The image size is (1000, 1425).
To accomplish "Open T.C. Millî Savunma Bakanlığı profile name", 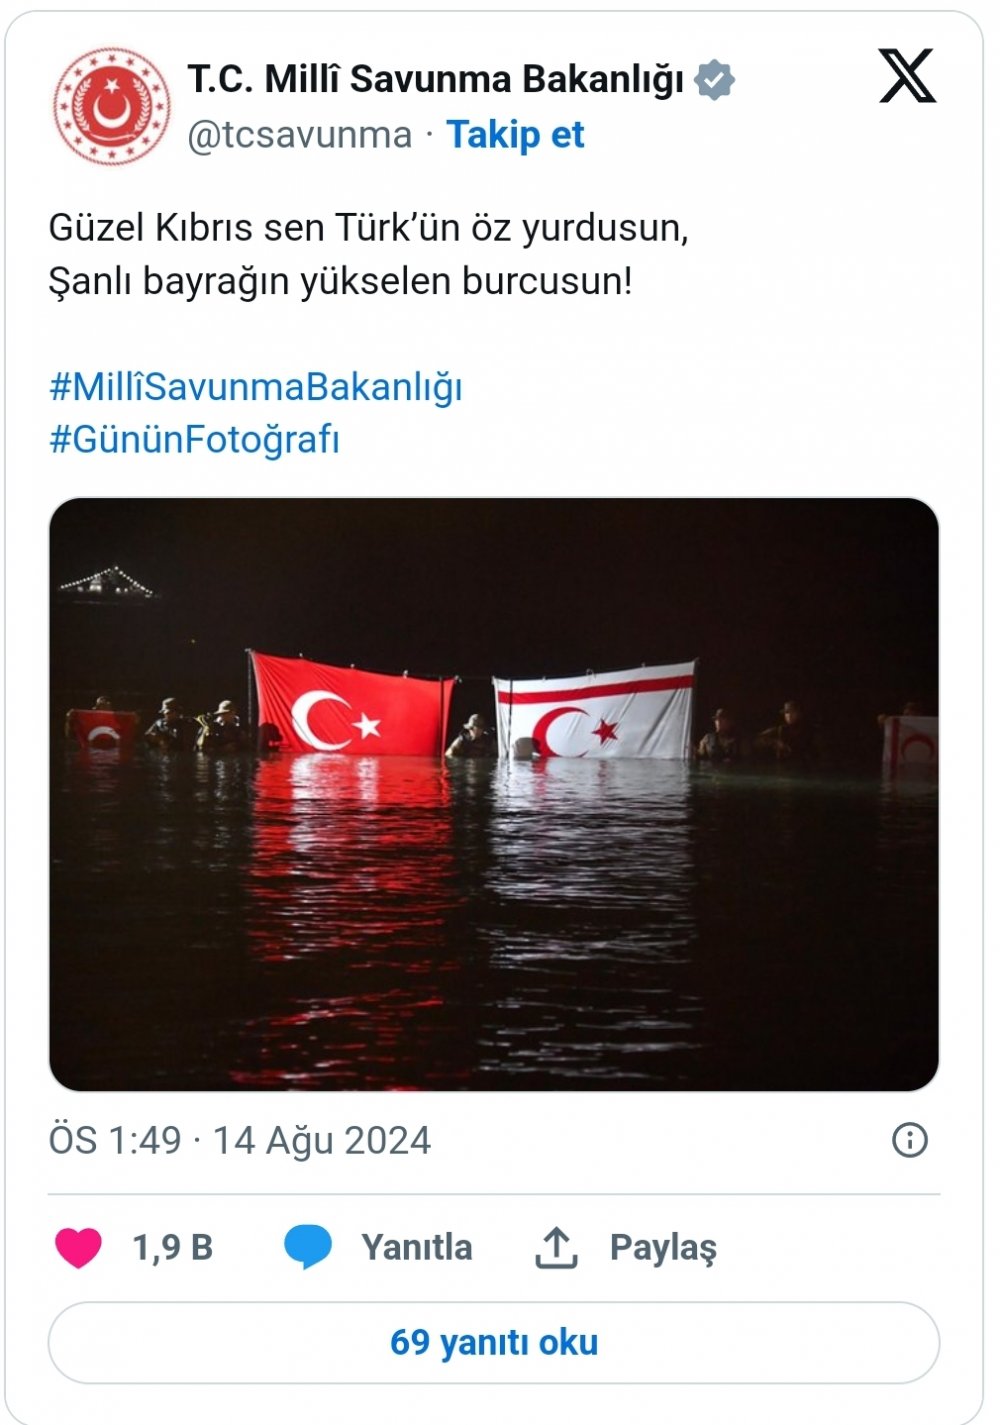I will point(436,79).
